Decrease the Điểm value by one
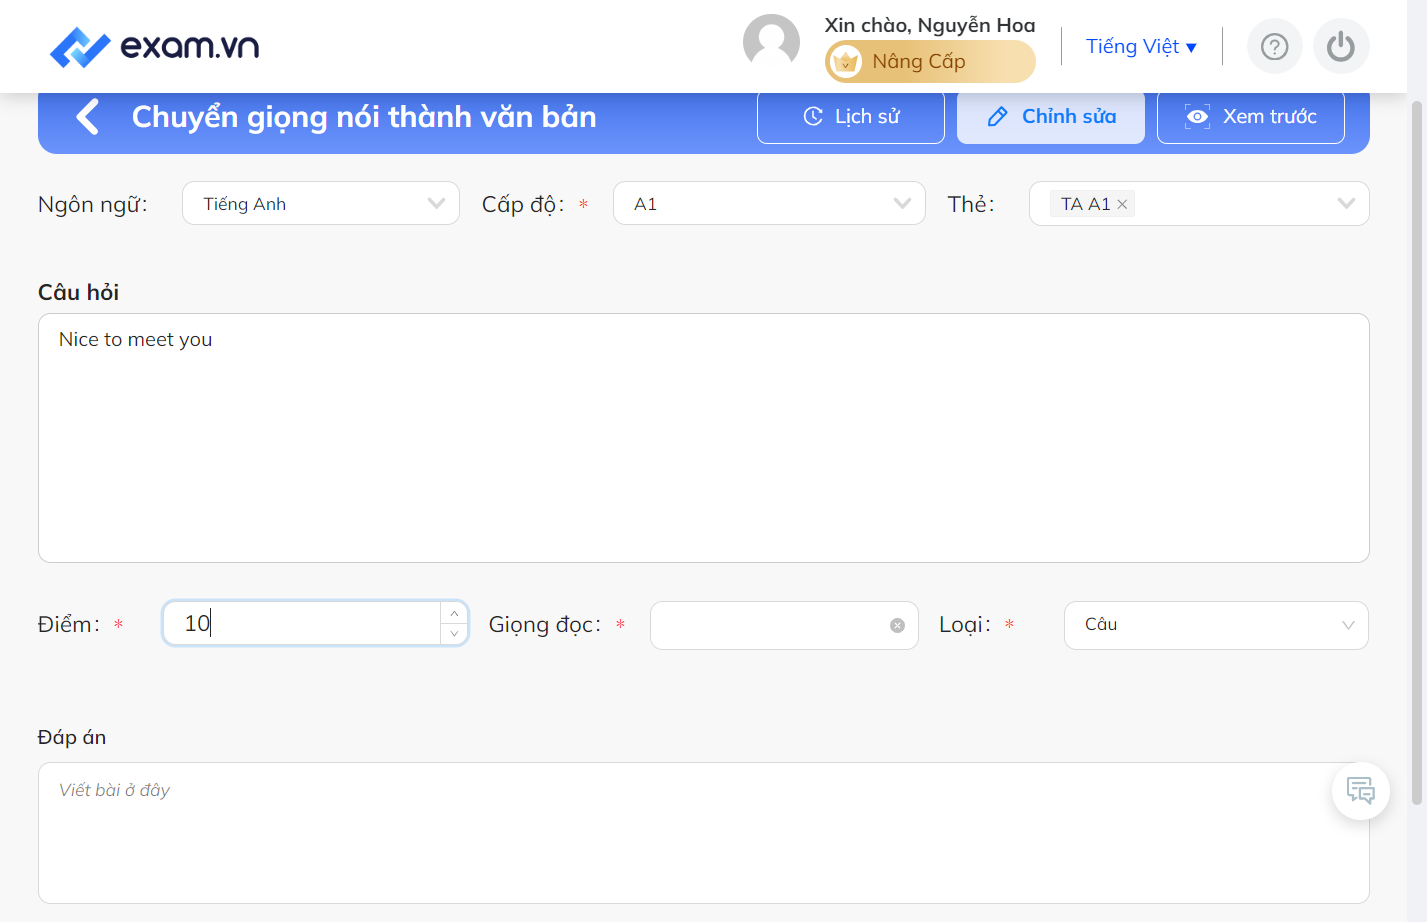 coord(454,634)
